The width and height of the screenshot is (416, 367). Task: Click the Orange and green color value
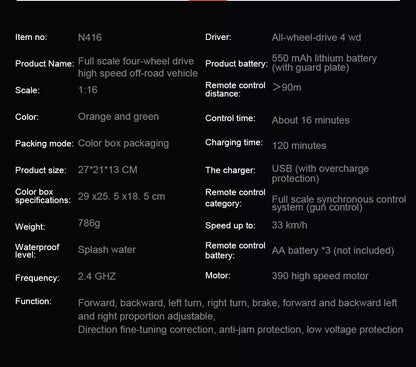click(118, 117)
